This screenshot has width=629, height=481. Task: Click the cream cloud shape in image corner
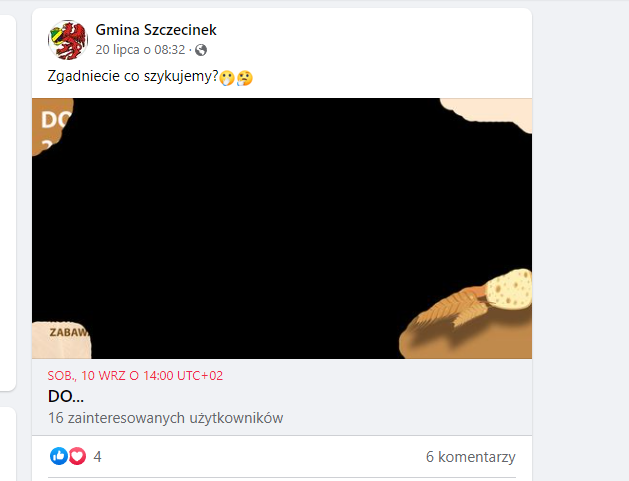click(487, 114)
